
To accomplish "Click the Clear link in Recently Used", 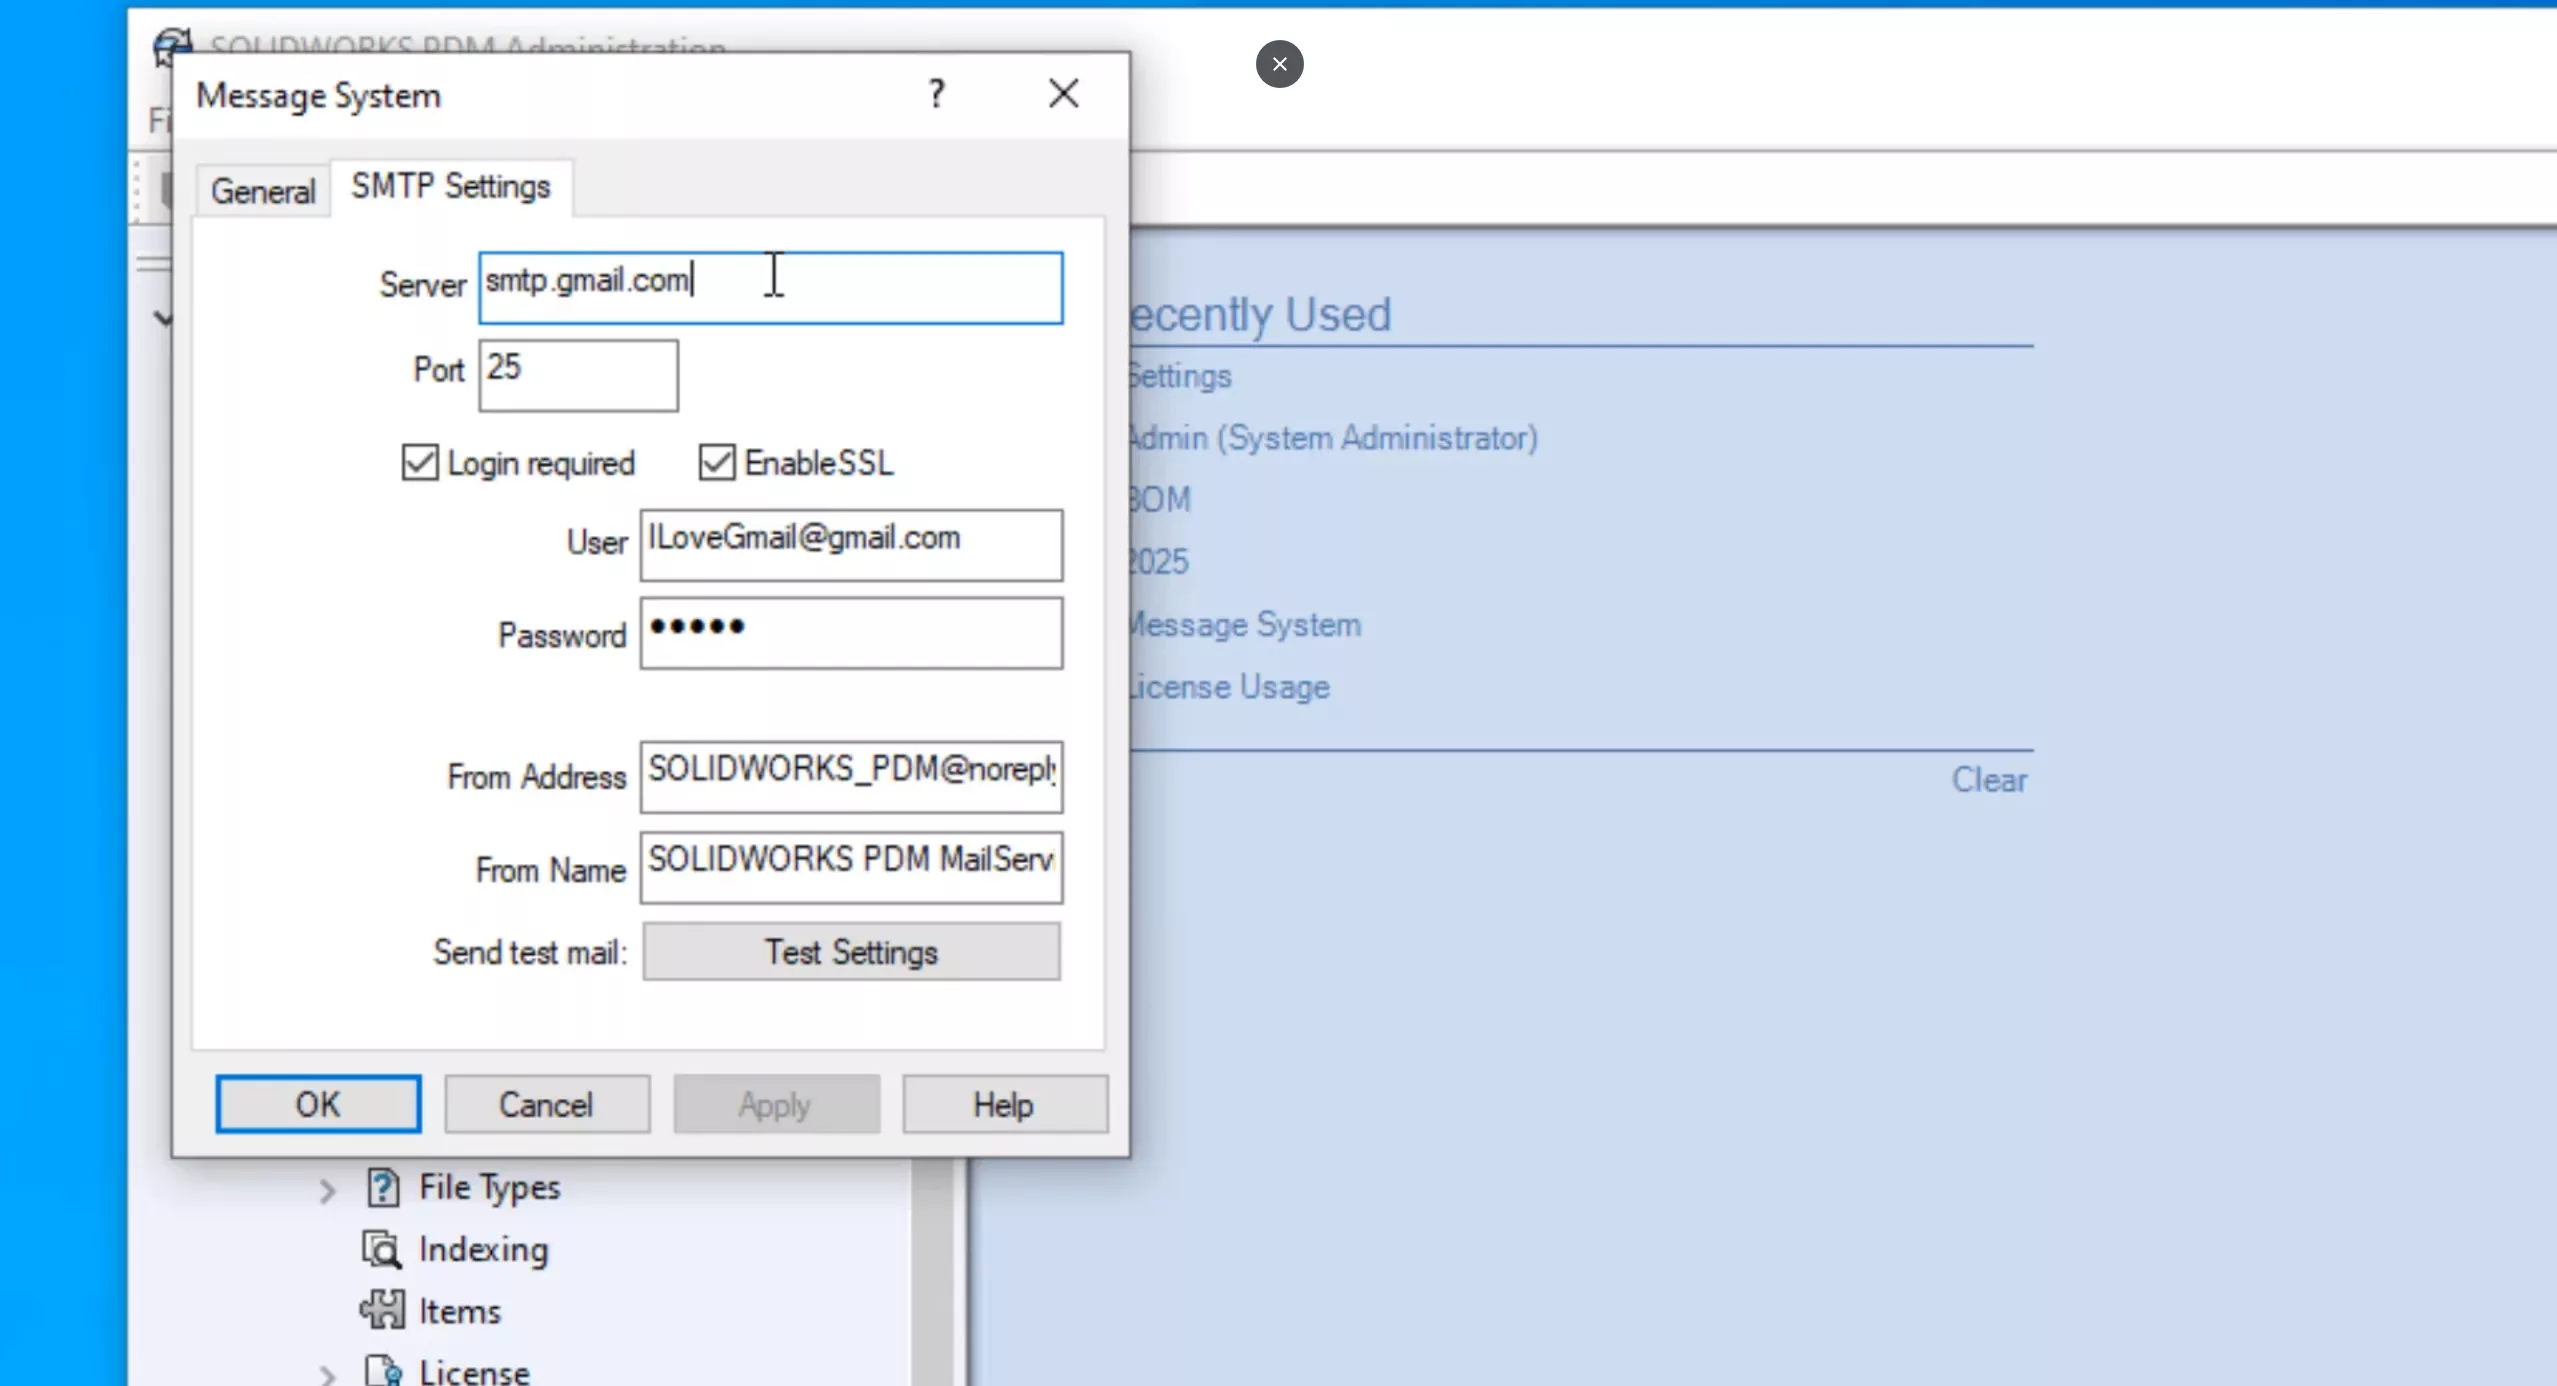I will [1989, 780].
